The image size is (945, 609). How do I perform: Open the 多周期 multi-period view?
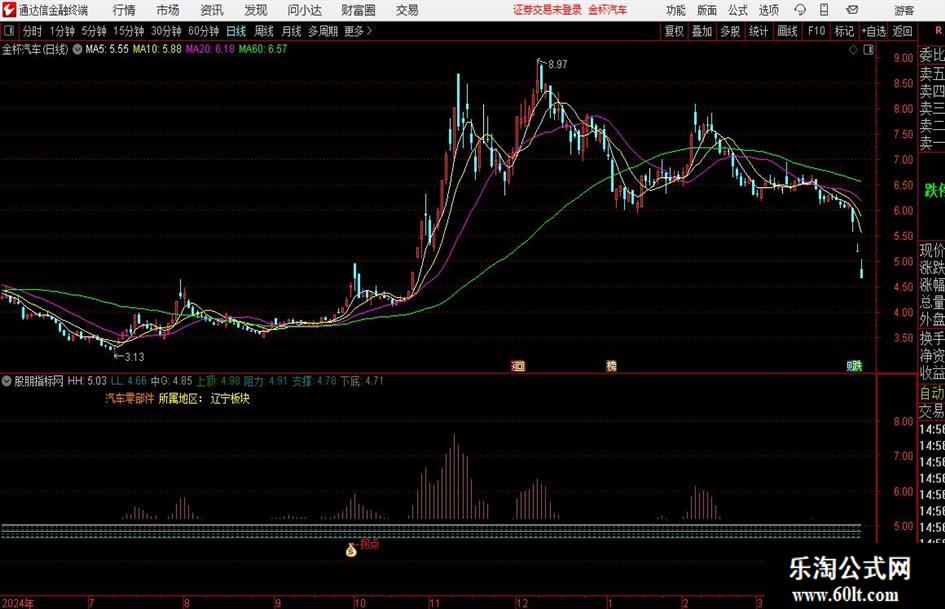pyautogui.click(x=323, y=31)
